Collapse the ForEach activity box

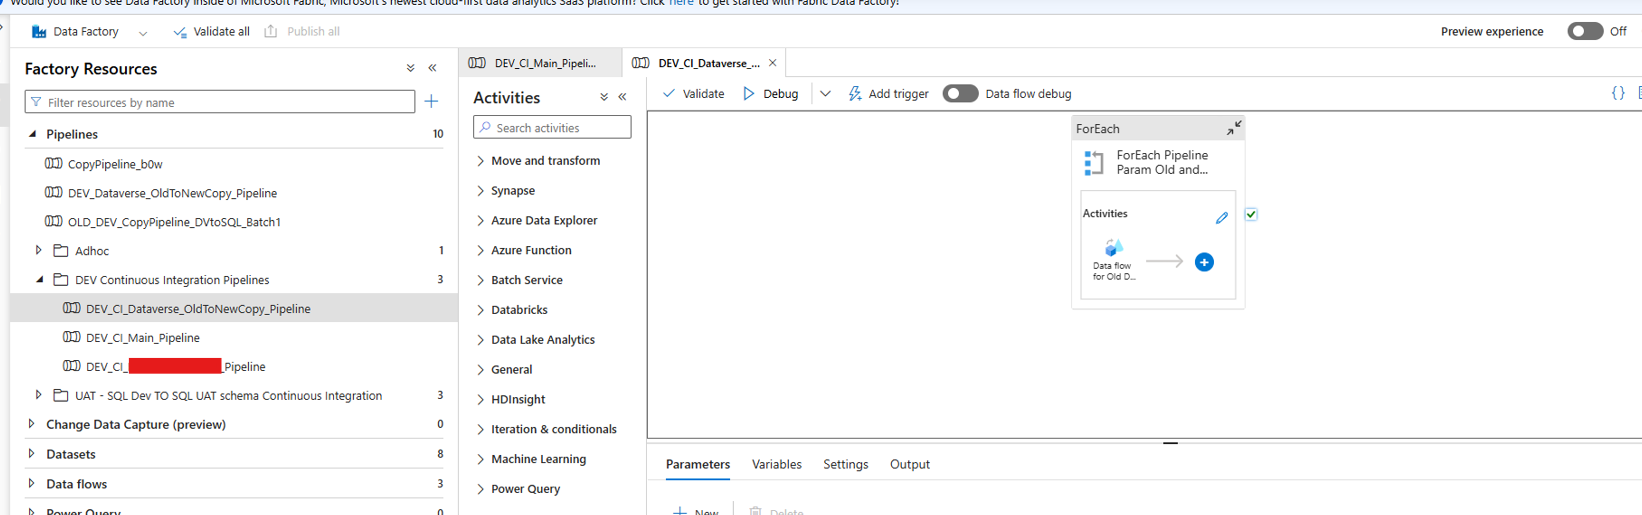coord(1234,128)
